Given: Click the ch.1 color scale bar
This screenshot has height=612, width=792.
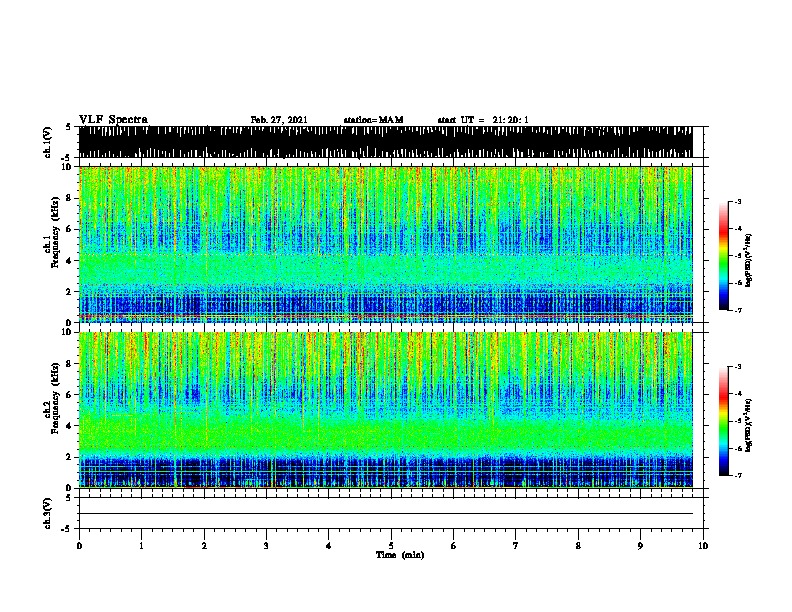Looking at the screenshot, I should tap(724, 256).
